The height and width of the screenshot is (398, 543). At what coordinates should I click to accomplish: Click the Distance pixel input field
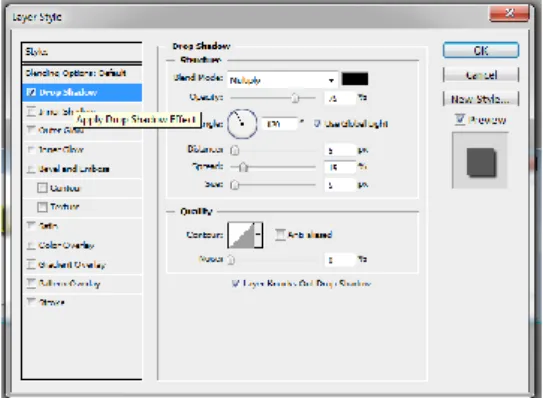pos(340,150)
